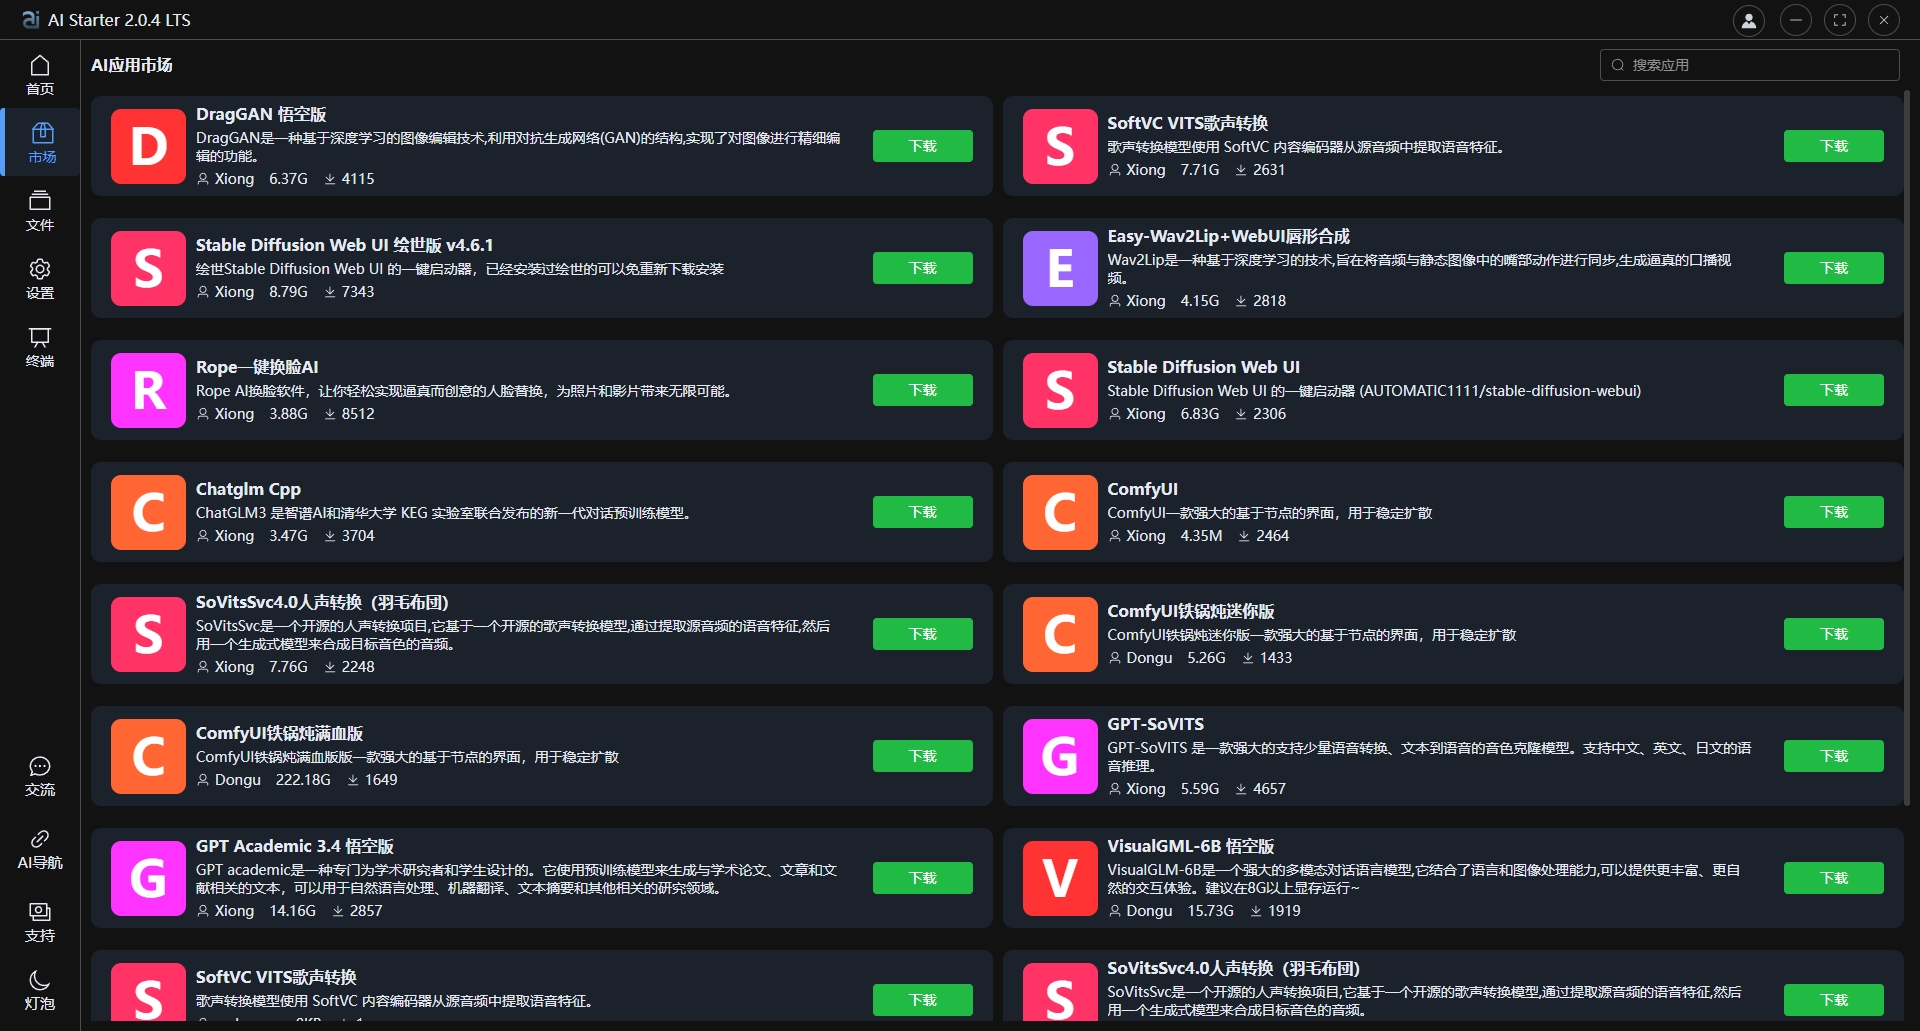Image resolution: width=1920 pixels, height=1031 pixels.
Task: Click the DragGAN app icon
Action: pos(147,146)
